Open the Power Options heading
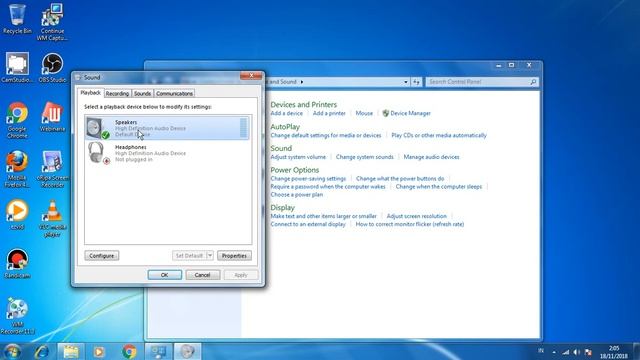 tap(295, 170)
